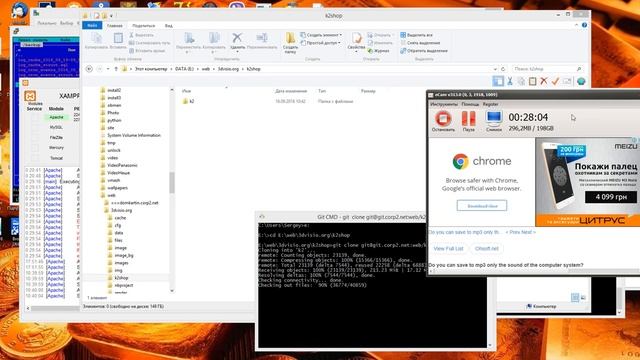Click the navigation tree vertical scrollbar
Viewport: 640px width, 360px height.
(172, 182)
